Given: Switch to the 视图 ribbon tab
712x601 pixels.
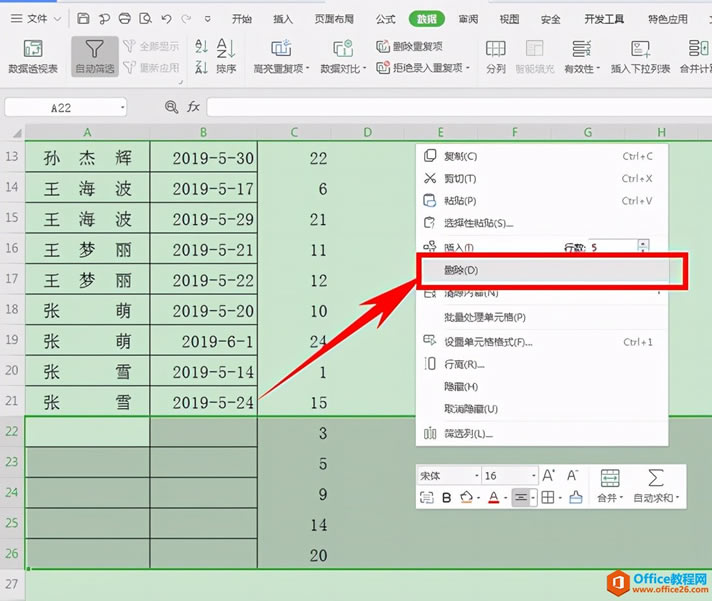Looking at the screenshot, I should click(x=509, y=19).
